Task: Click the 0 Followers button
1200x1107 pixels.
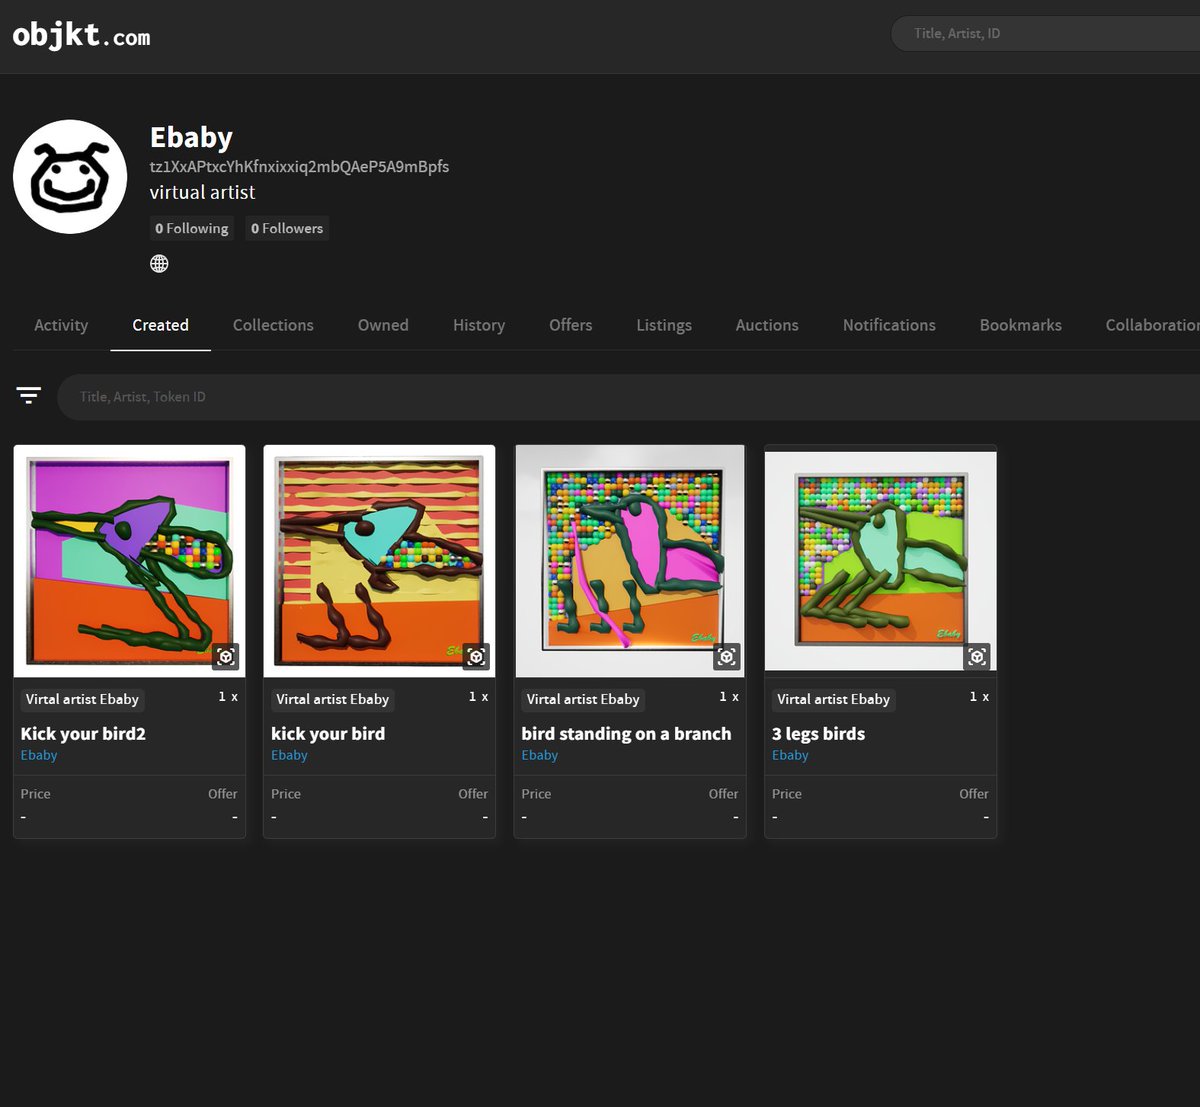Action: point(287,229)
